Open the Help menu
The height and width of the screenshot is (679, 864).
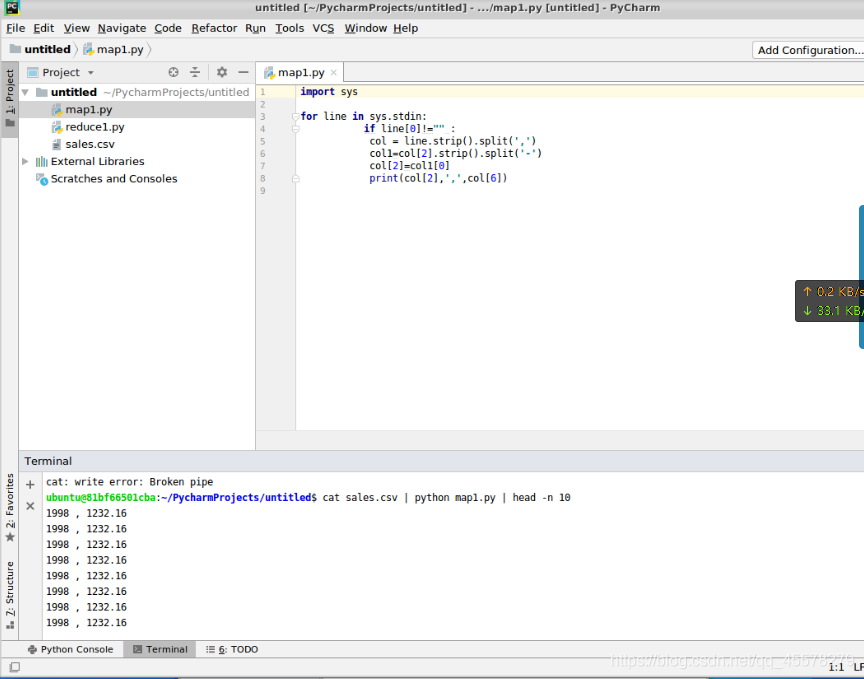pos(406,28)
